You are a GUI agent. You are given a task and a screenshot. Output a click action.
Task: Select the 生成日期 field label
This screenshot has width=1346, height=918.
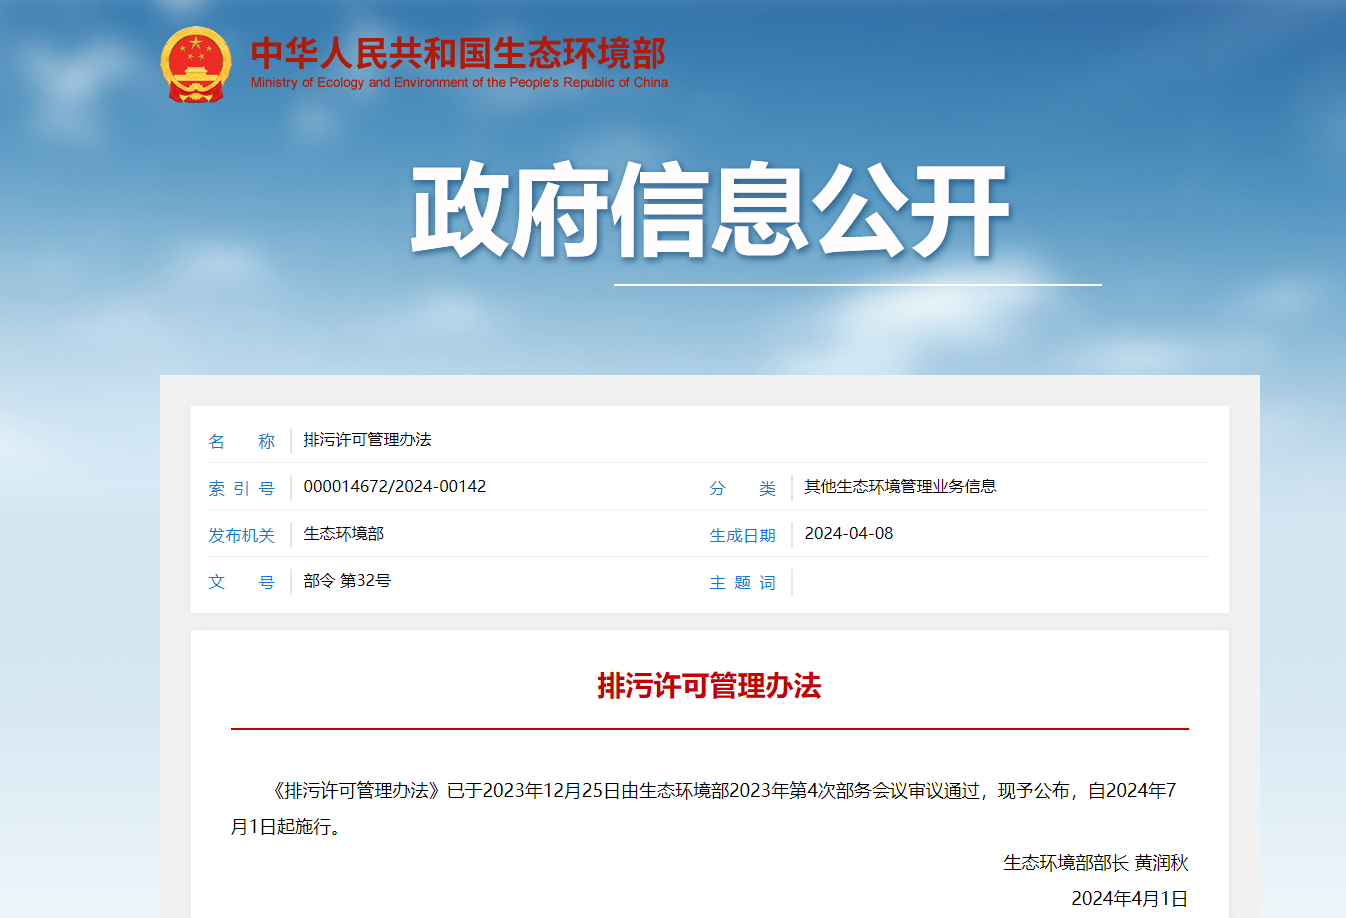(743, 535)
